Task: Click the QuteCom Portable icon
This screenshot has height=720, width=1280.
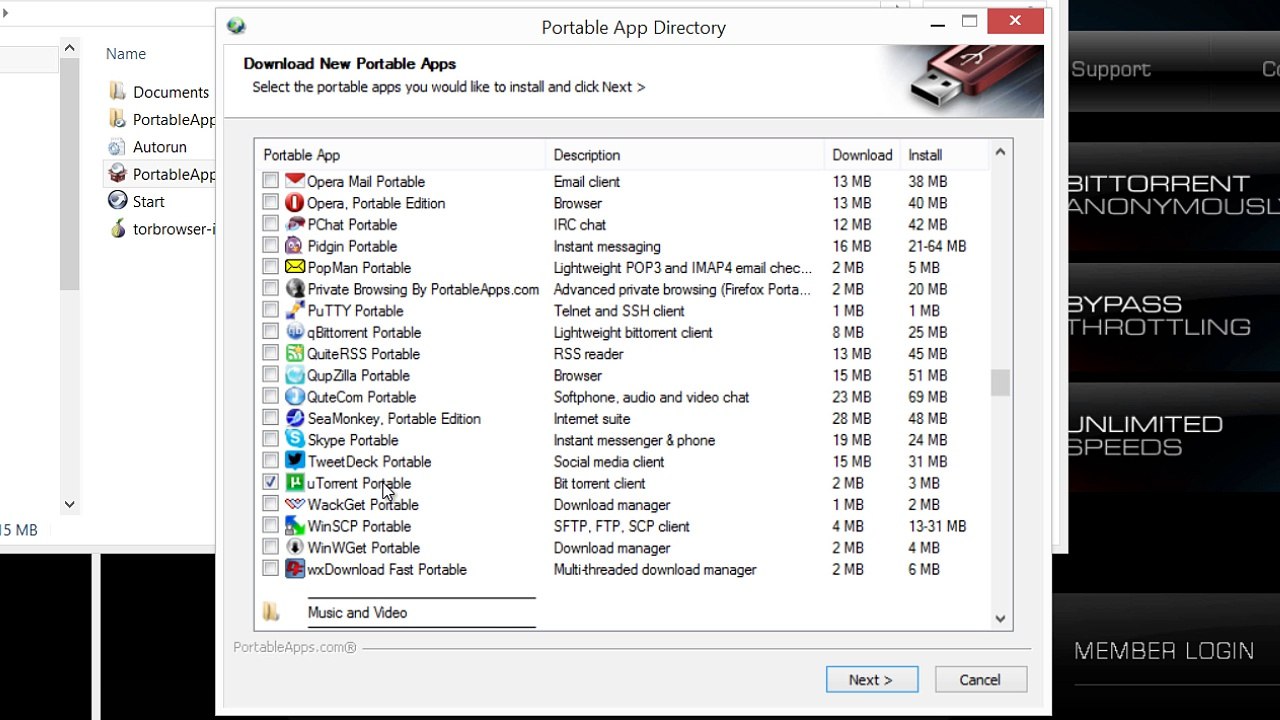Action: tap(294, 397)
